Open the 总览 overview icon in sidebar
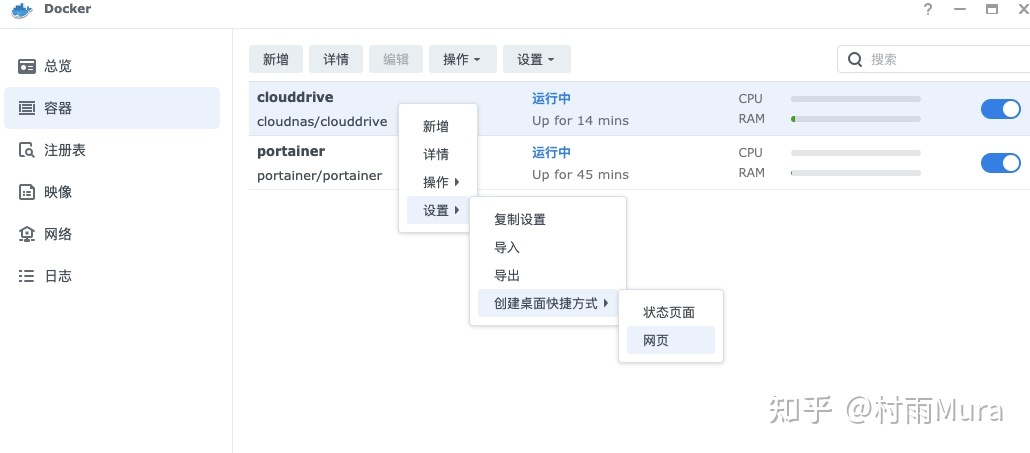The image size is (1030, 453). pos(27,66)
